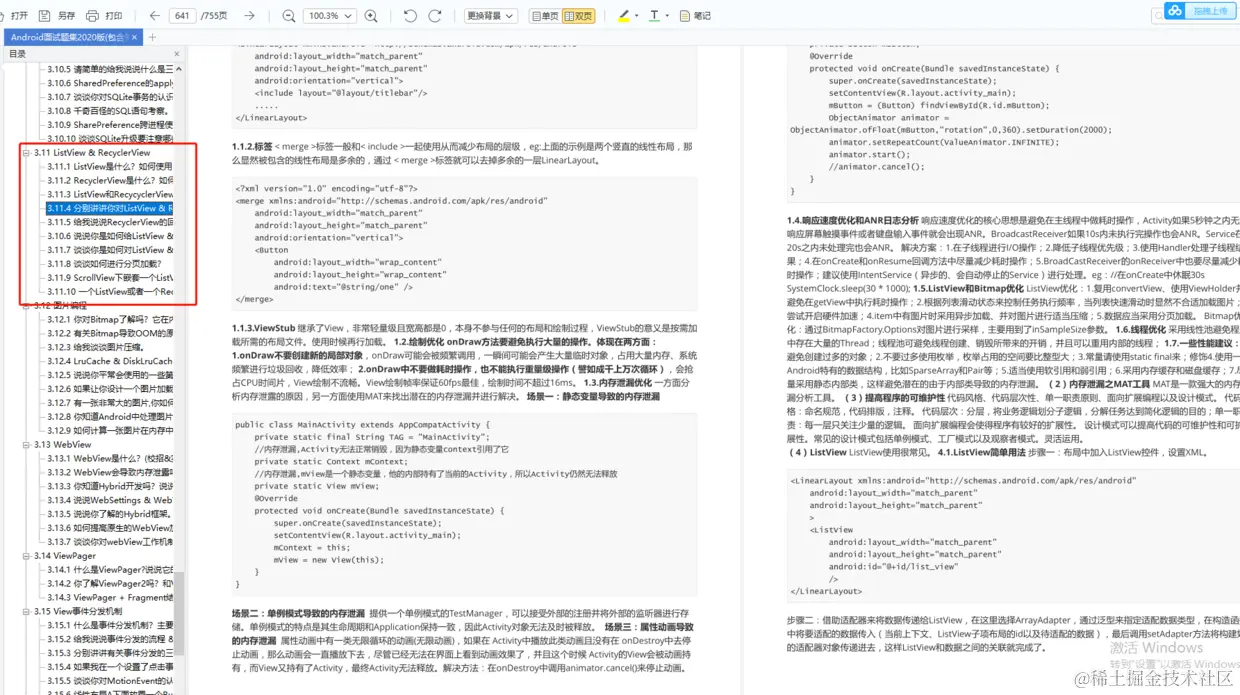Collapse the 3.14 ViewPager node
1240x695 pixels.
27,555
